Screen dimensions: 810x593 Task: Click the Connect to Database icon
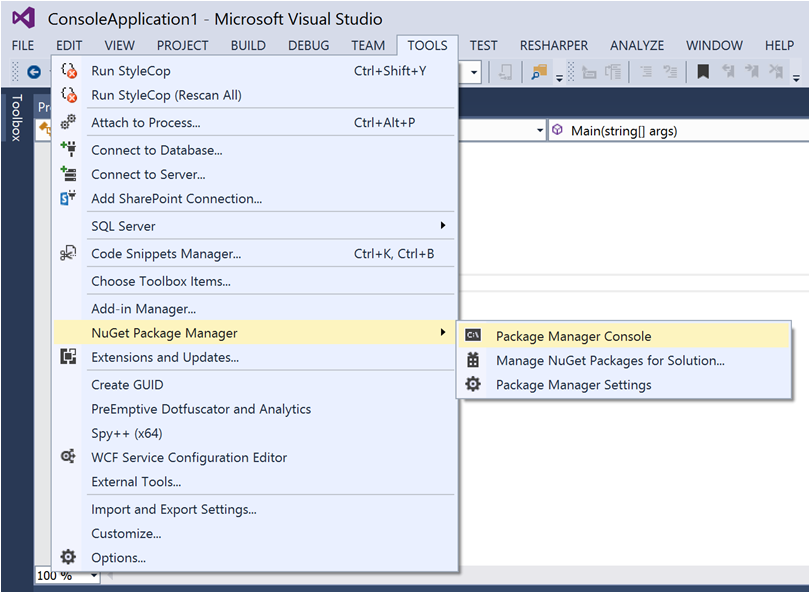[x=68, y=149]
